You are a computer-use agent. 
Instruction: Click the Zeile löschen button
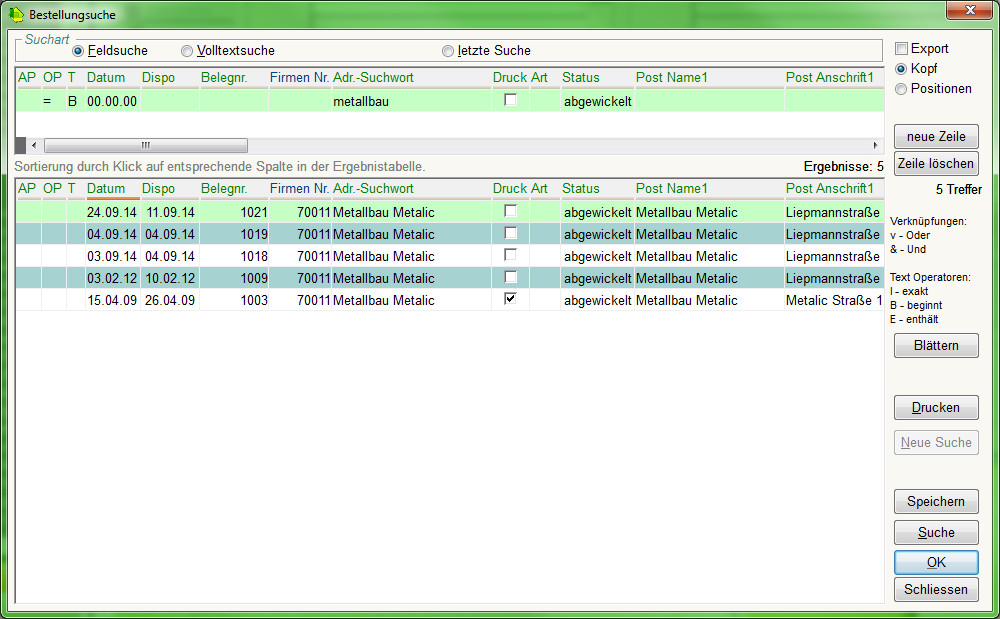[936, 164]
